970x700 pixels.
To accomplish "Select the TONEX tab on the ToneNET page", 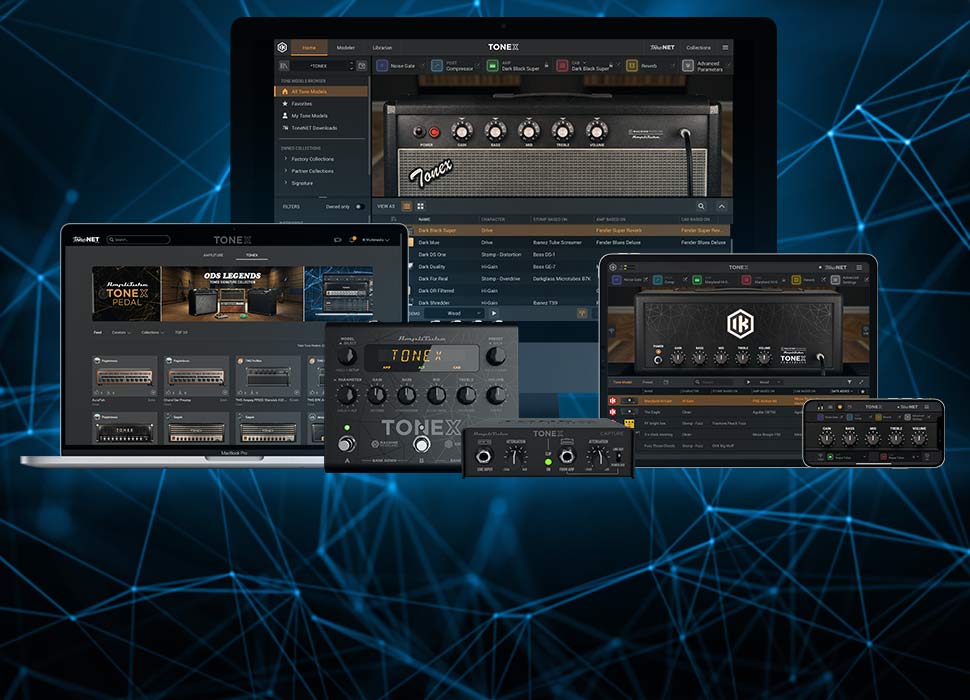I will pyautogui.click(x=251, y=254).
